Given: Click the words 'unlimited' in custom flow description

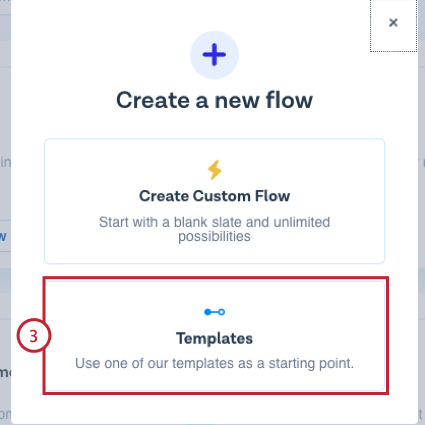Looking at the screenshot, I should click(x=302, y=222).
